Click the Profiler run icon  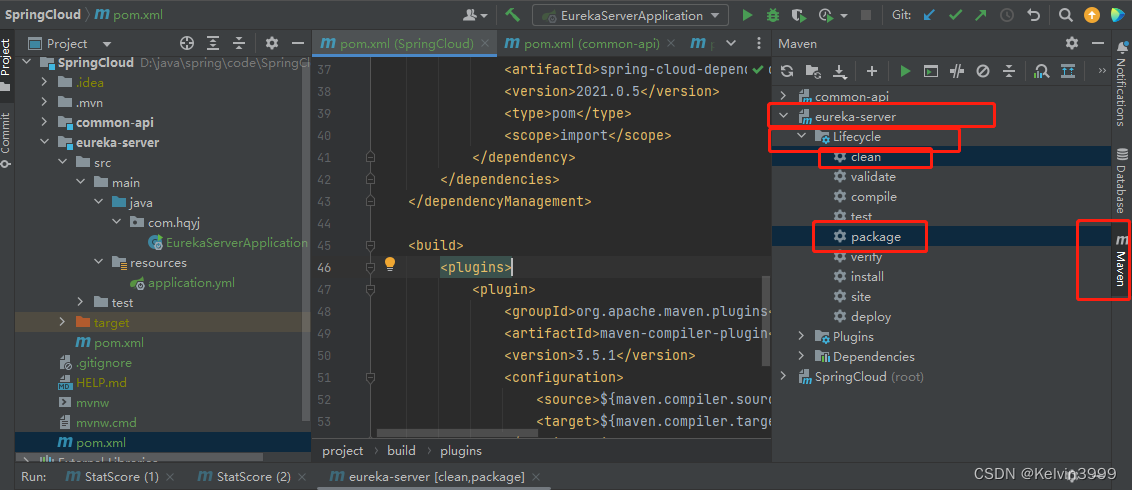click(827, 15)
